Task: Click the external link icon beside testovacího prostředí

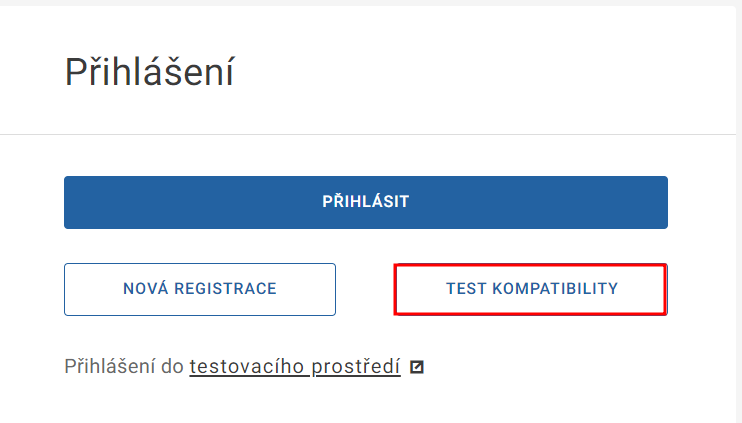Action: point(417,367)
